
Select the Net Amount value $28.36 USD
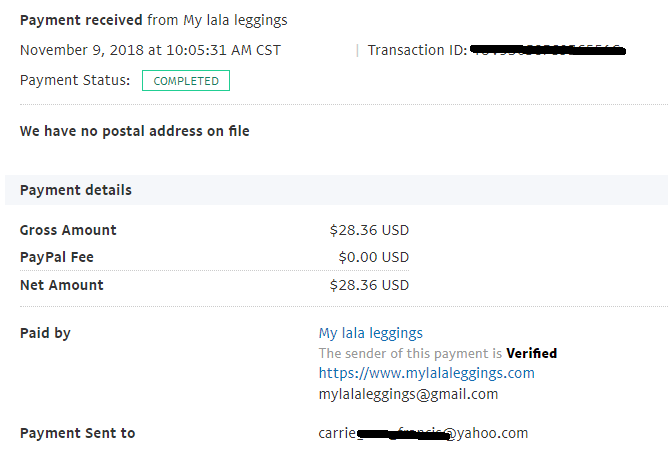point(369,285)
